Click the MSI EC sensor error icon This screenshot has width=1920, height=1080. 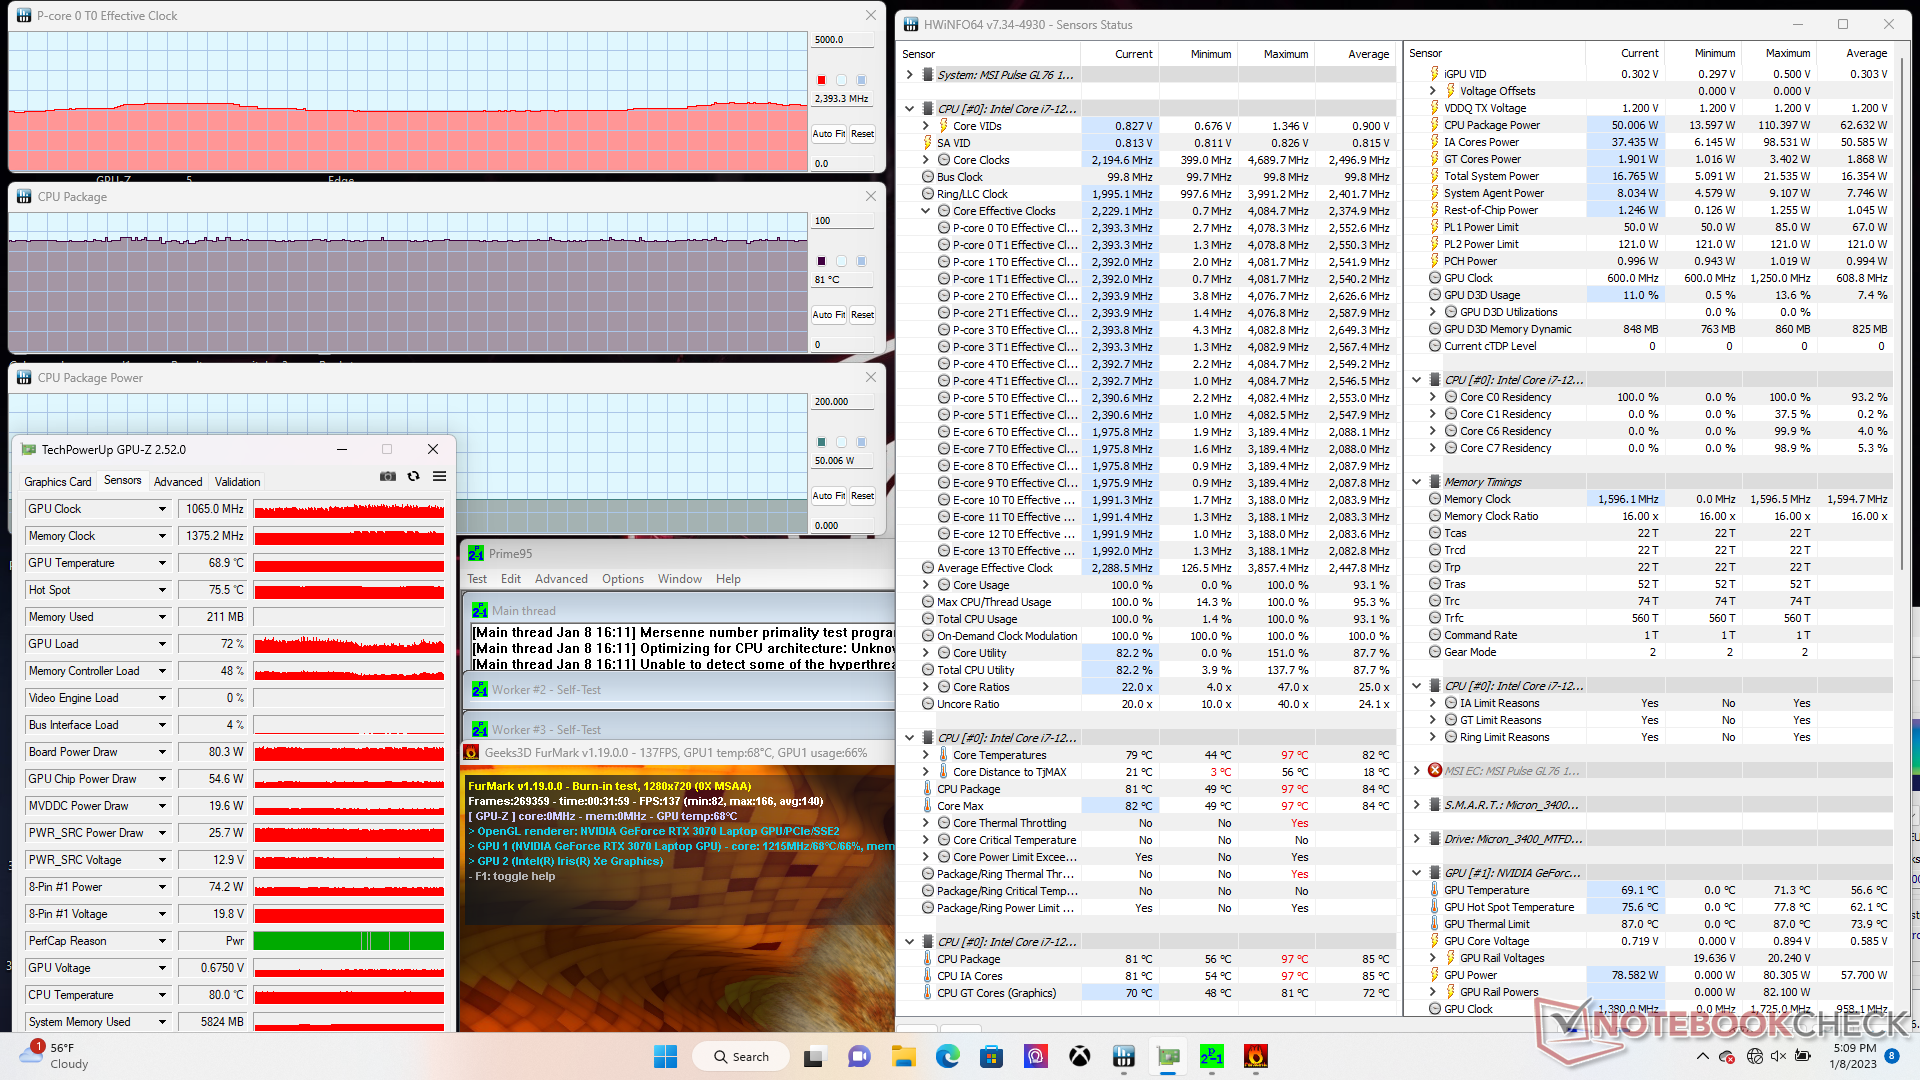click(x=1434, y=770)
